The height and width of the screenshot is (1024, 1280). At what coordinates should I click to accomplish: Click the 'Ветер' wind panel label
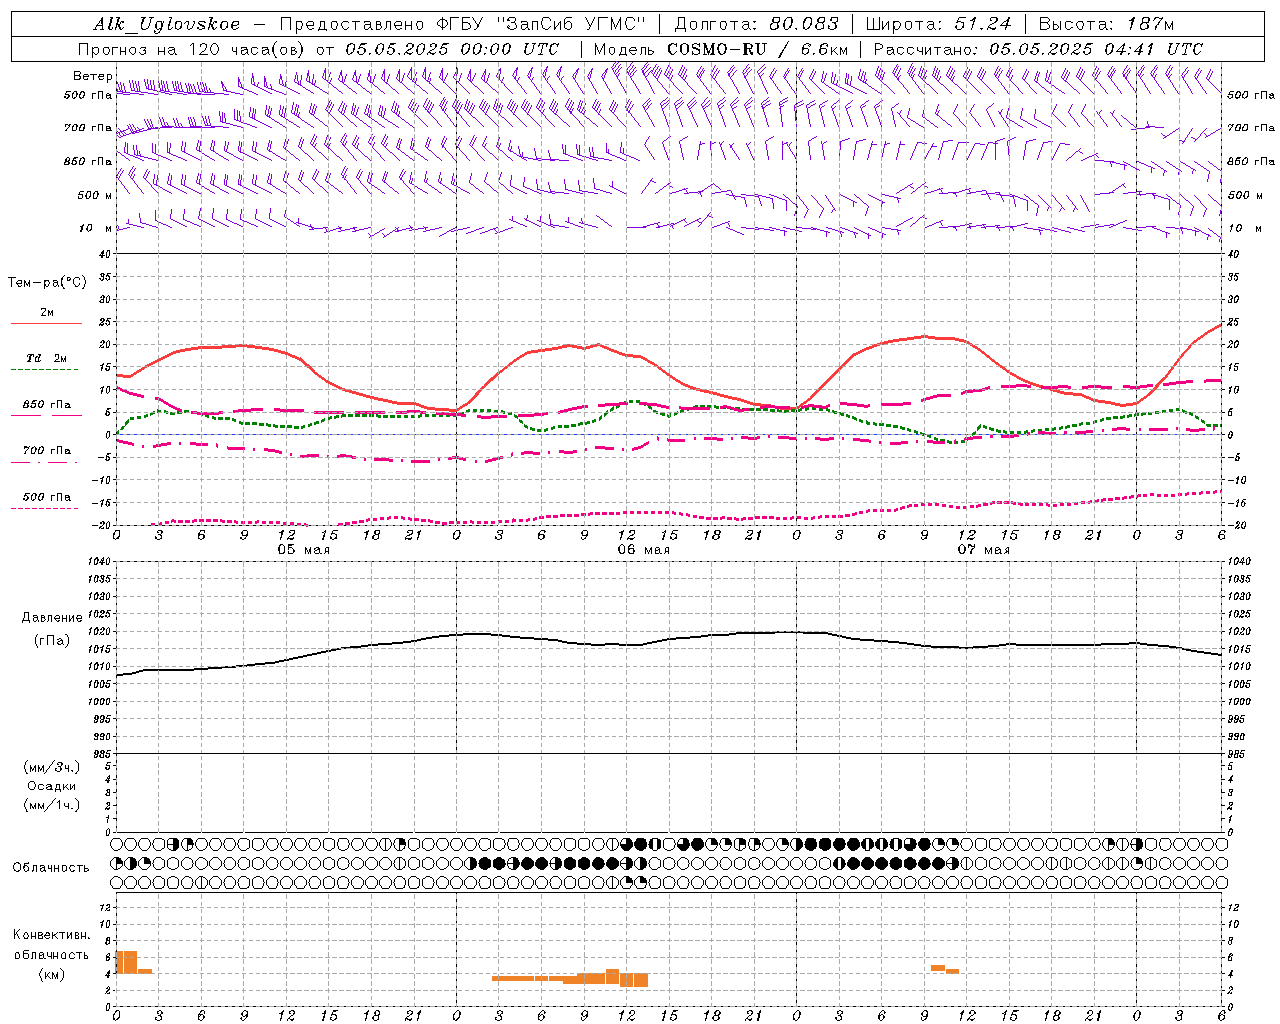tap(92, 76)
